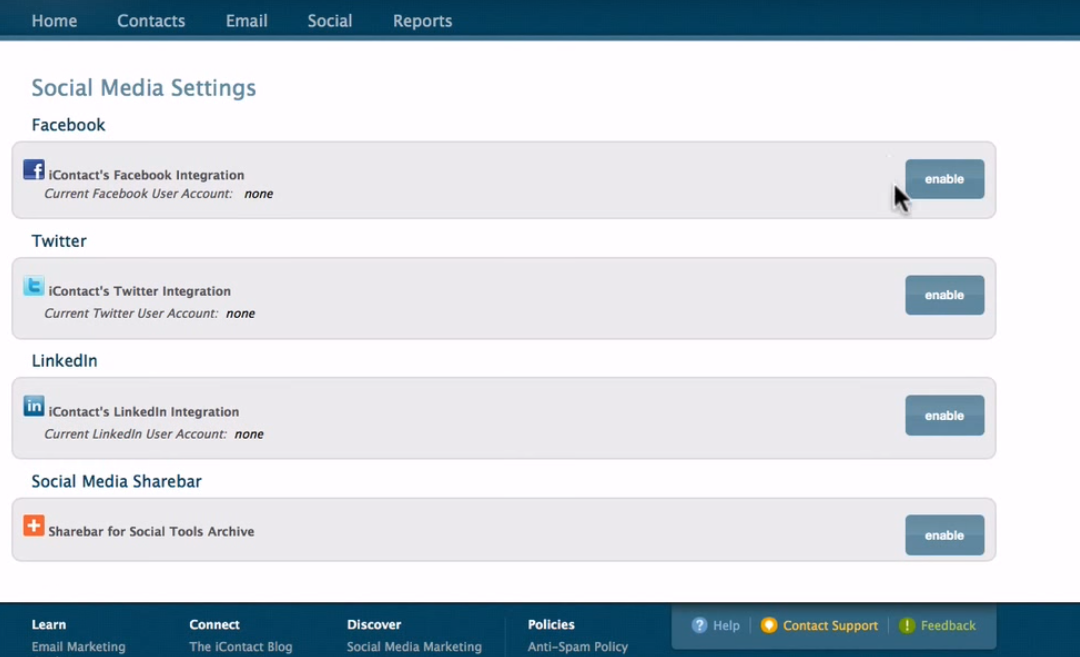Open Email Marketing link under Learn
Screen dimensions: 1080x657
click(79, 647)
